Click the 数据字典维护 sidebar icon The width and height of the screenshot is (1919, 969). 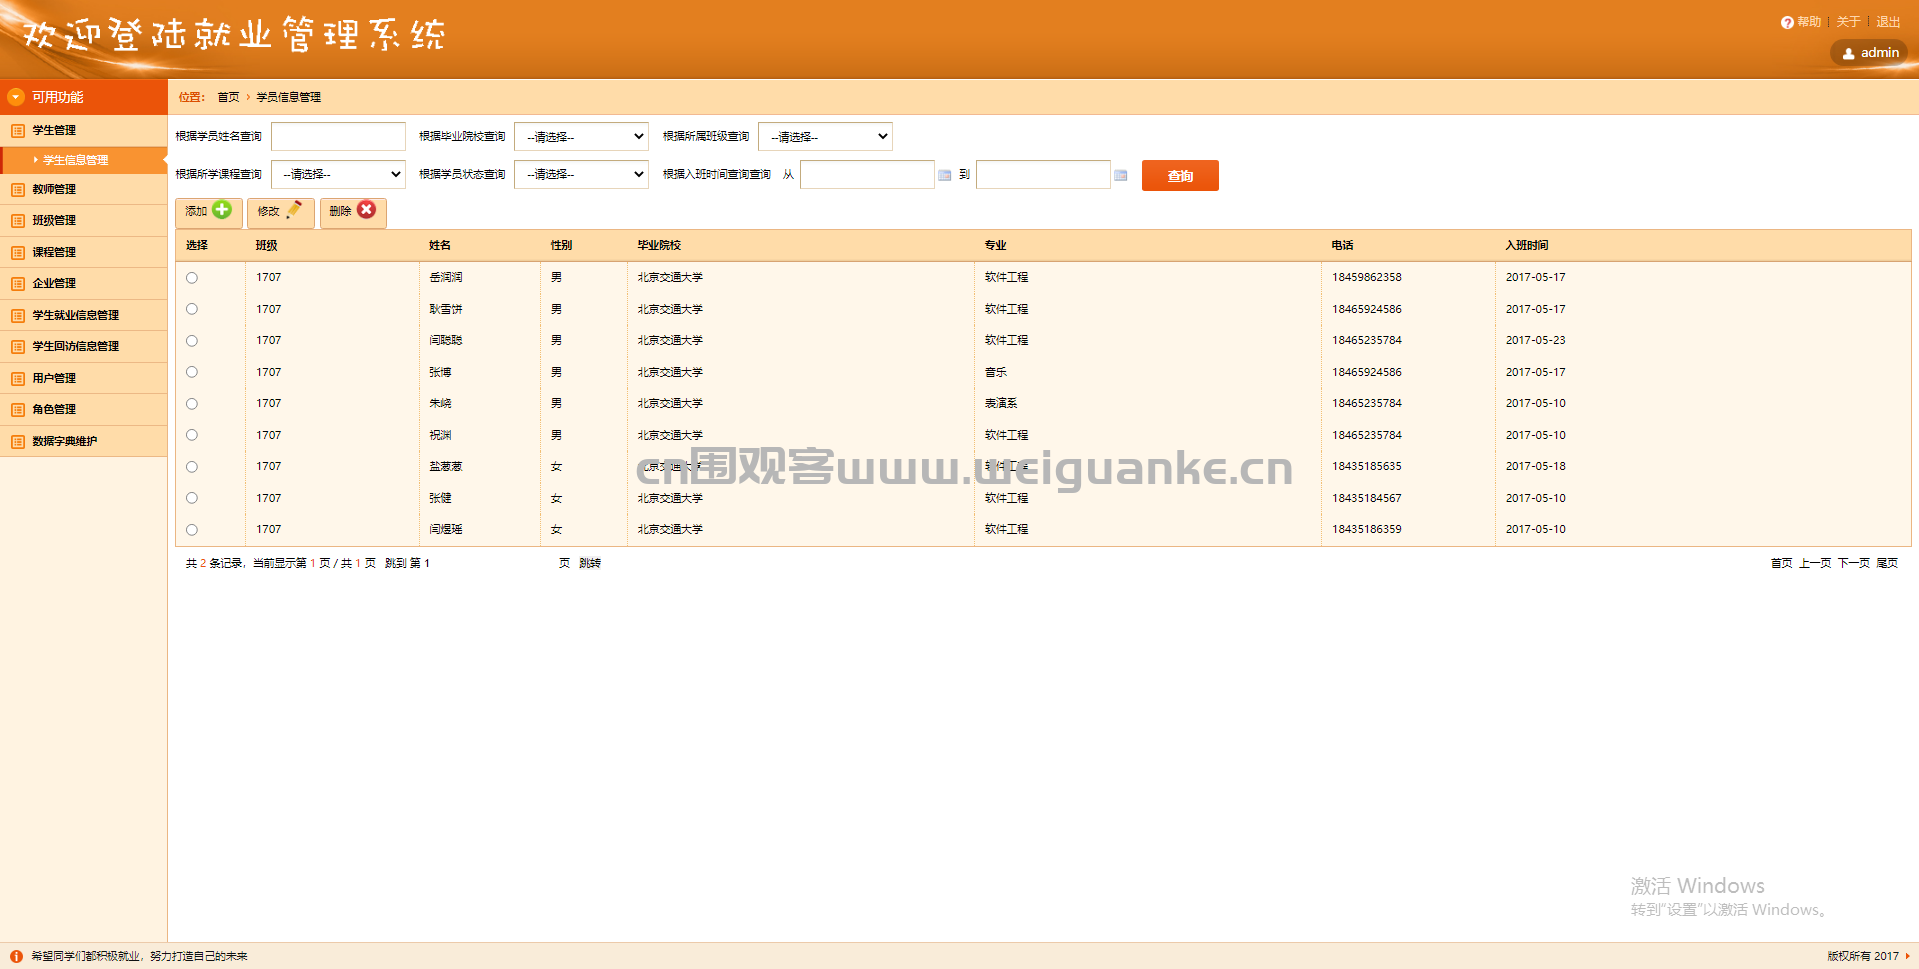click(18, 442)
